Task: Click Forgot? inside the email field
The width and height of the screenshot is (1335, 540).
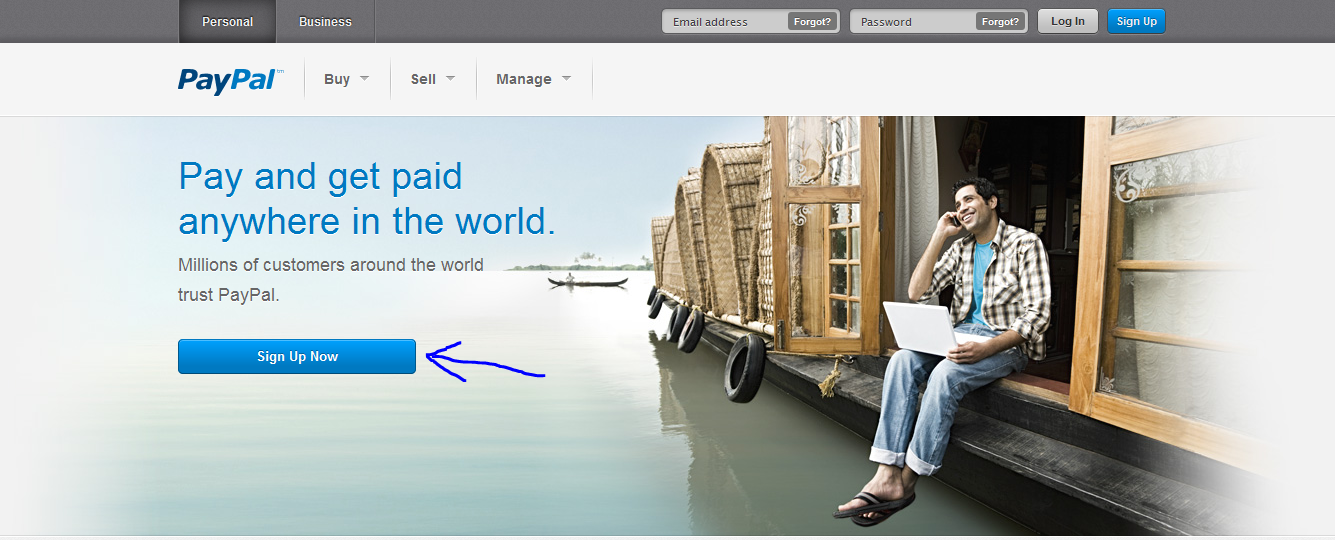Action: point(811,22)
